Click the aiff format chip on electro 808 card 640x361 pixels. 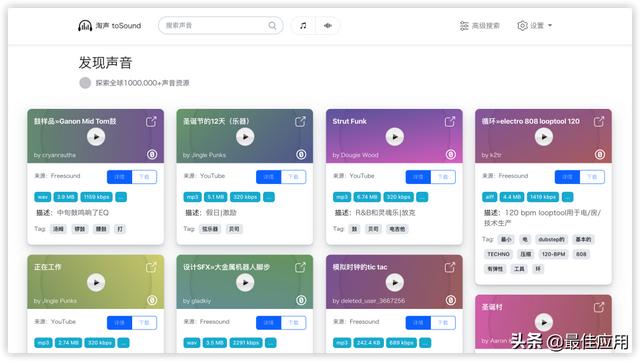(x=490, y=197)
